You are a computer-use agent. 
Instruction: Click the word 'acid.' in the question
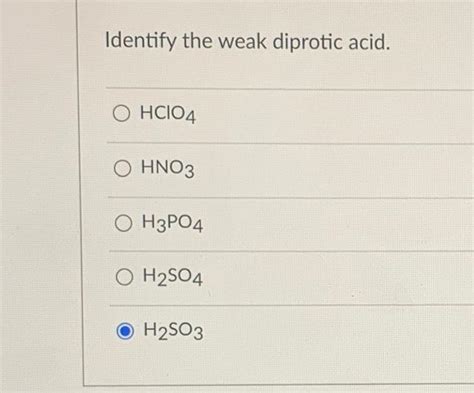[369, 43]
